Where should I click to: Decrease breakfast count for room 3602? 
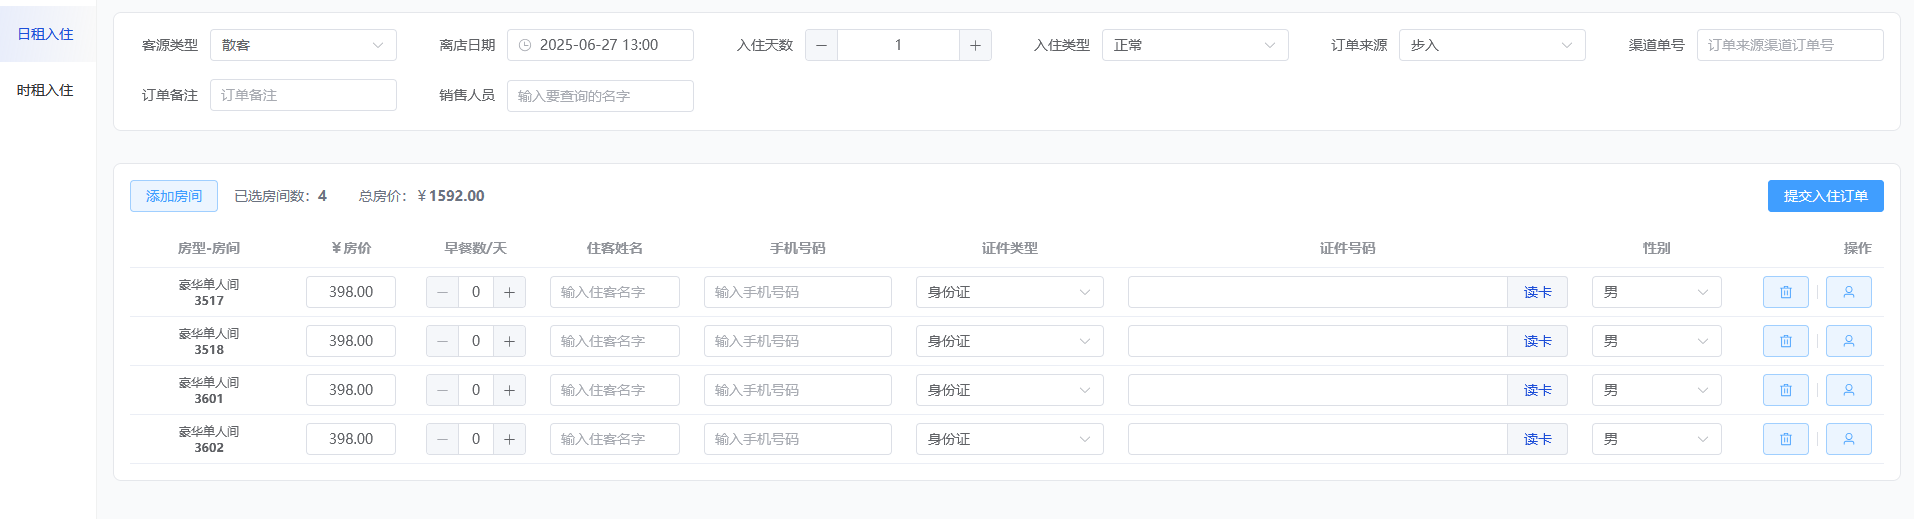tap(443, 439)
